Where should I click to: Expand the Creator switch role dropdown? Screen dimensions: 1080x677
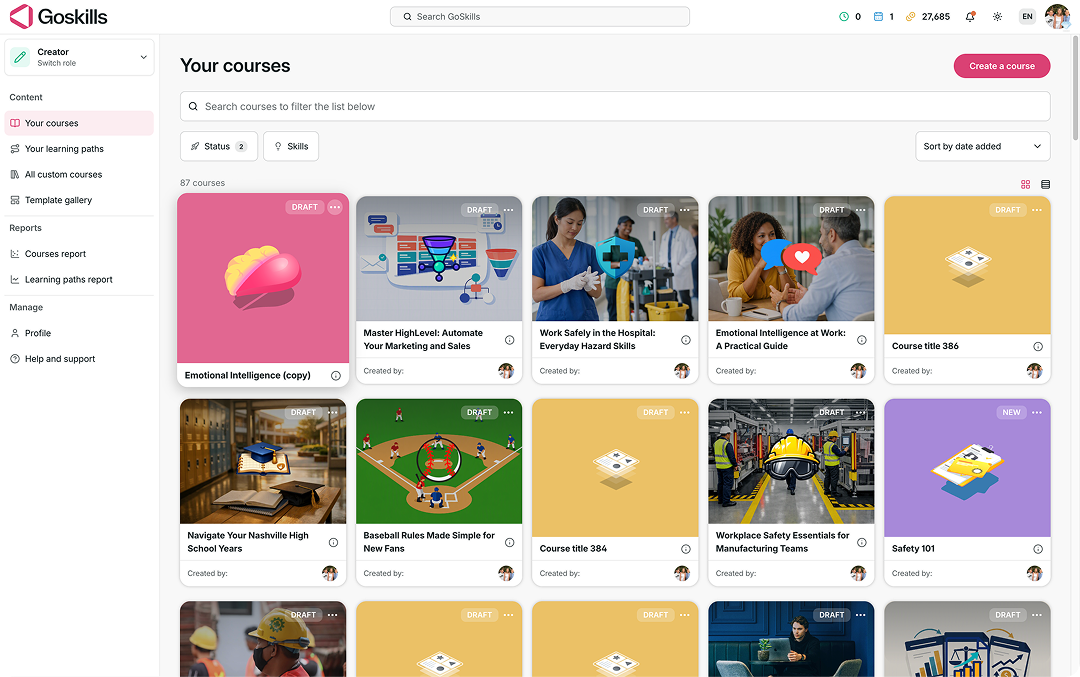[79, 57]
